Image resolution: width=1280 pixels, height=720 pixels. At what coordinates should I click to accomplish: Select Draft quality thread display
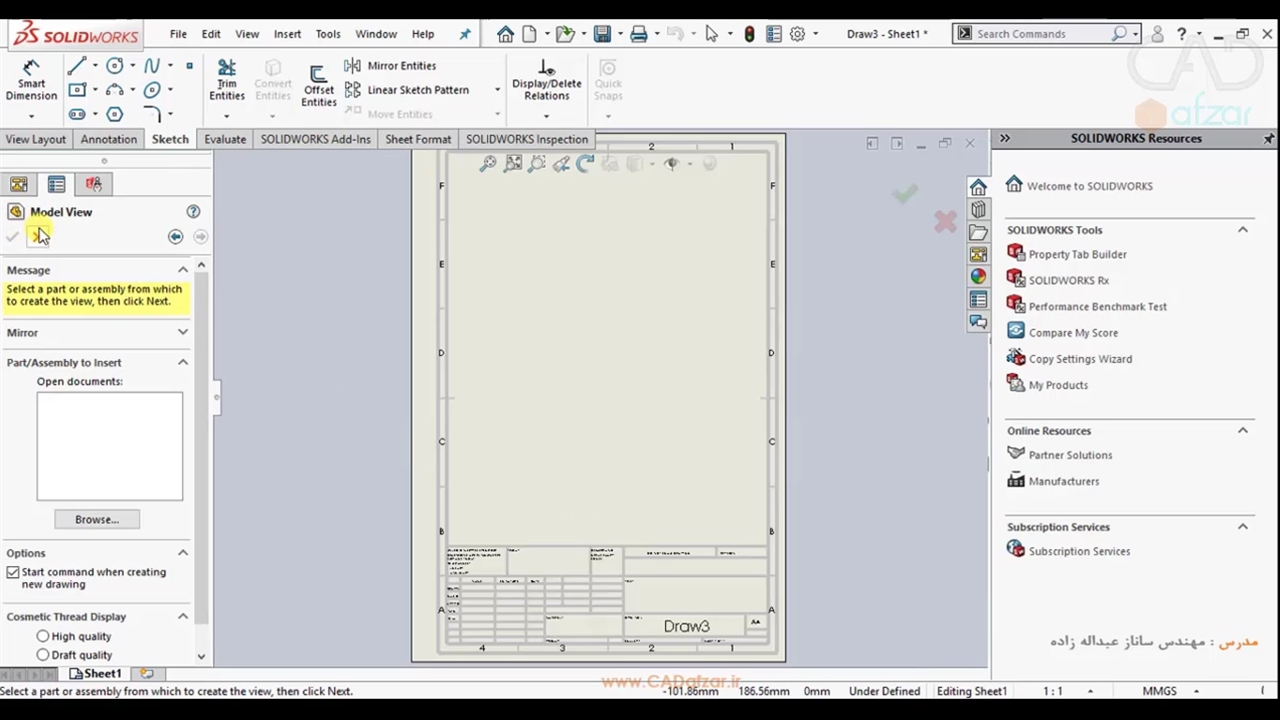(x=43, y=655)
